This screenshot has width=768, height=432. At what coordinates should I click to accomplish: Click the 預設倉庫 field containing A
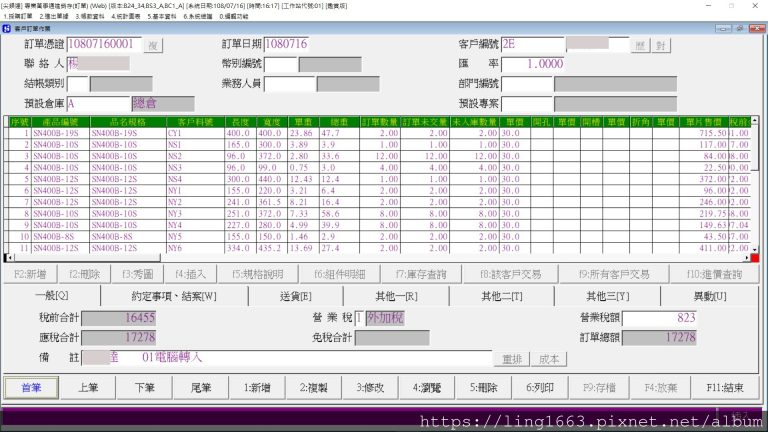98,103
